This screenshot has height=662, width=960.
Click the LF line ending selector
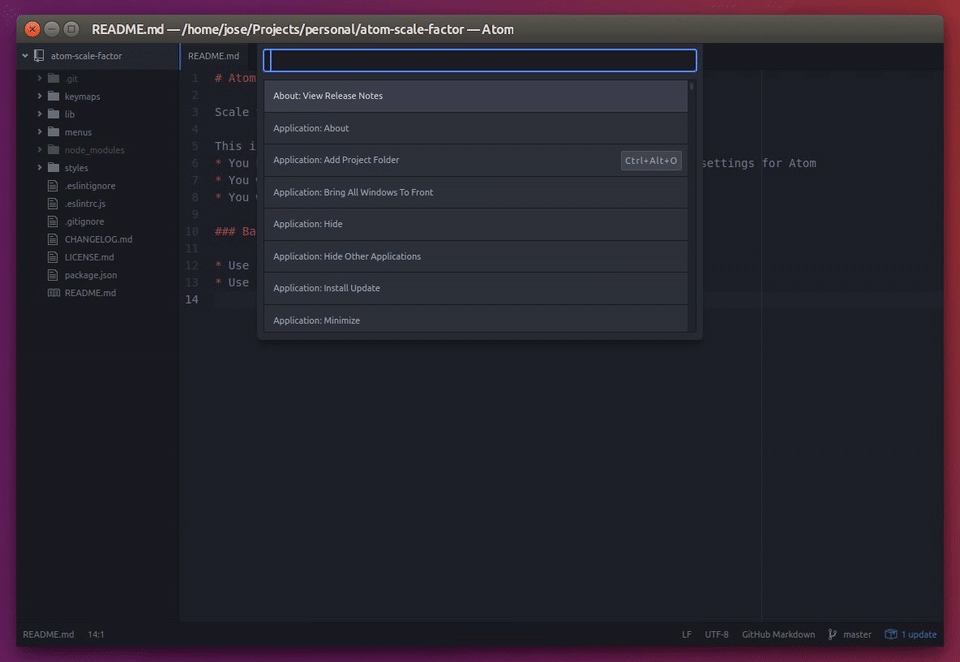coord(686,634)
